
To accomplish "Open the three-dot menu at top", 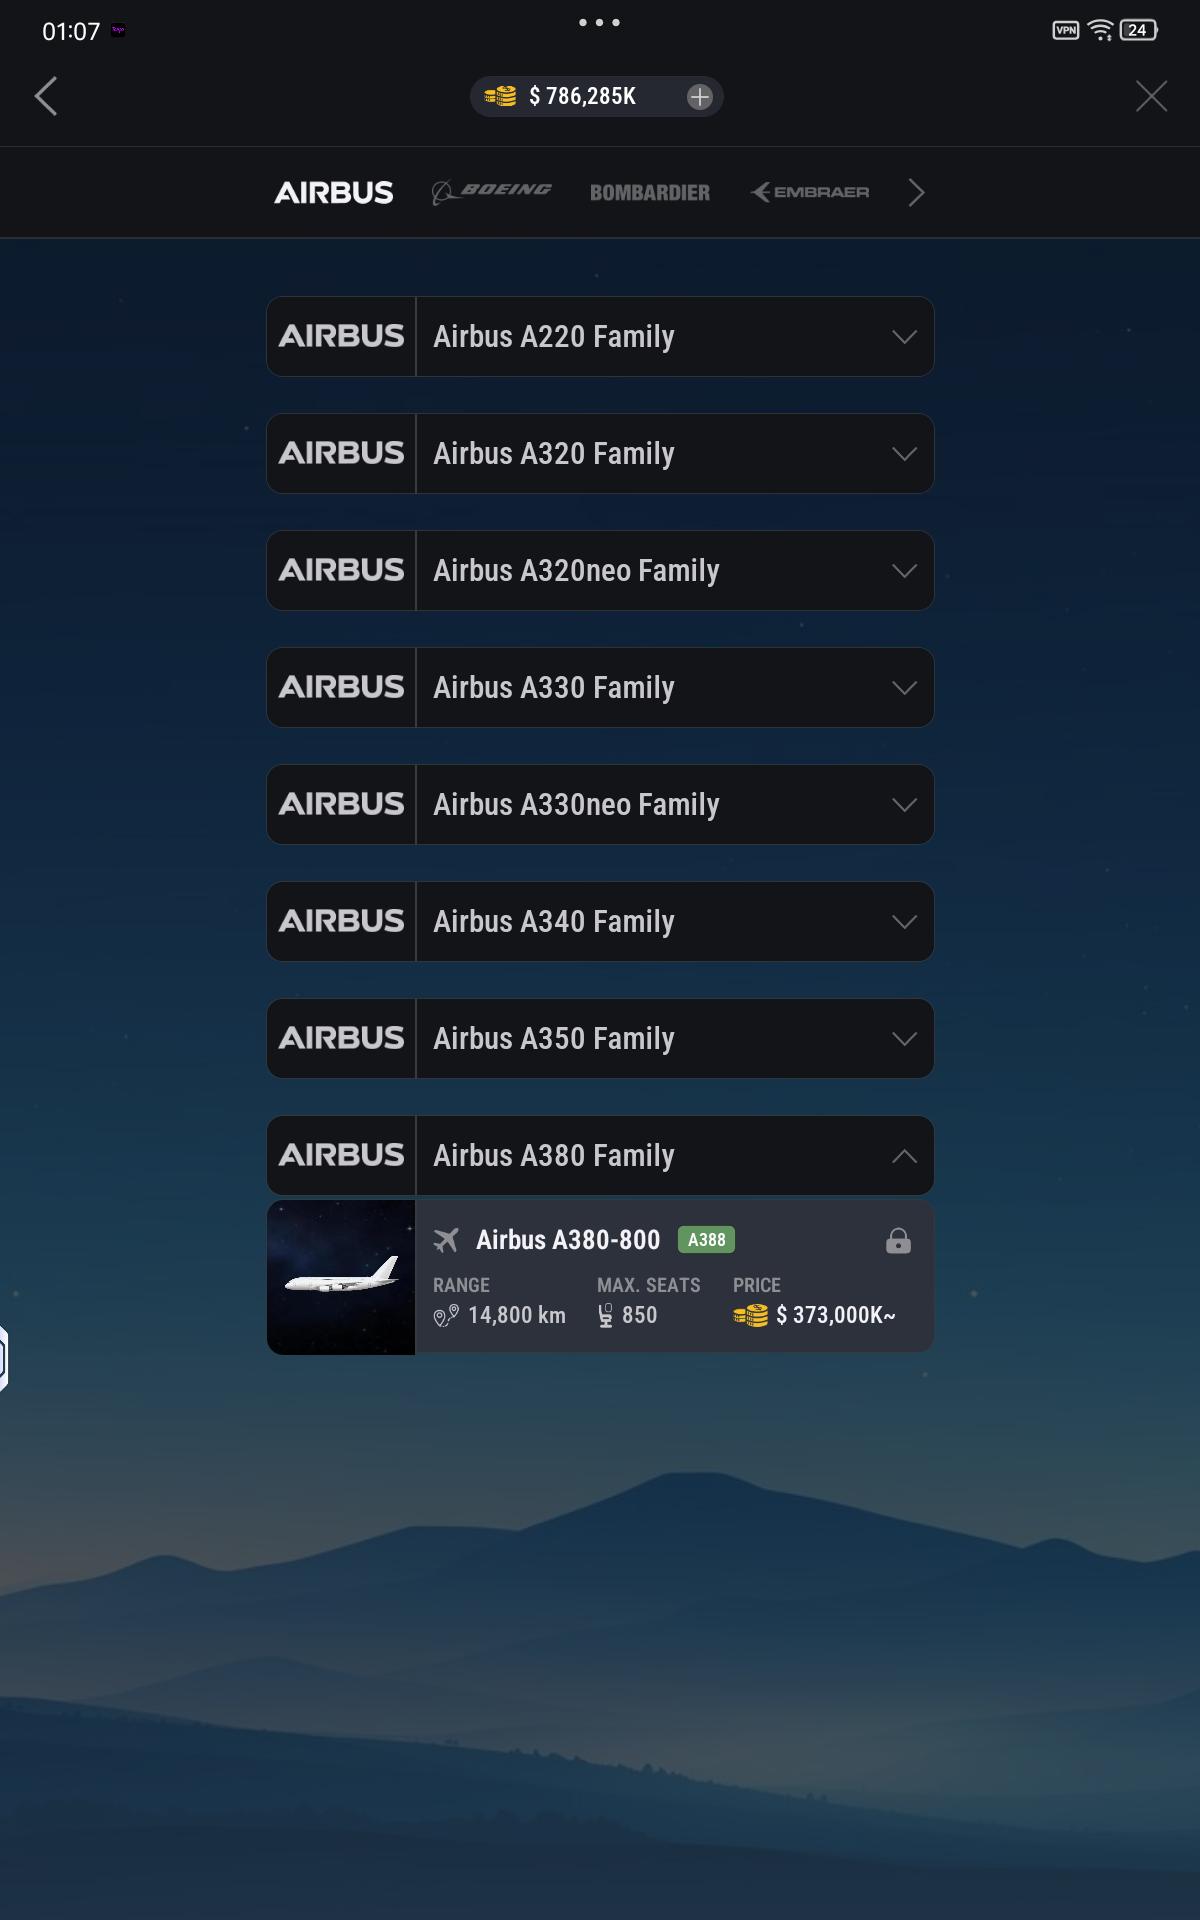I will click(599, 22).
